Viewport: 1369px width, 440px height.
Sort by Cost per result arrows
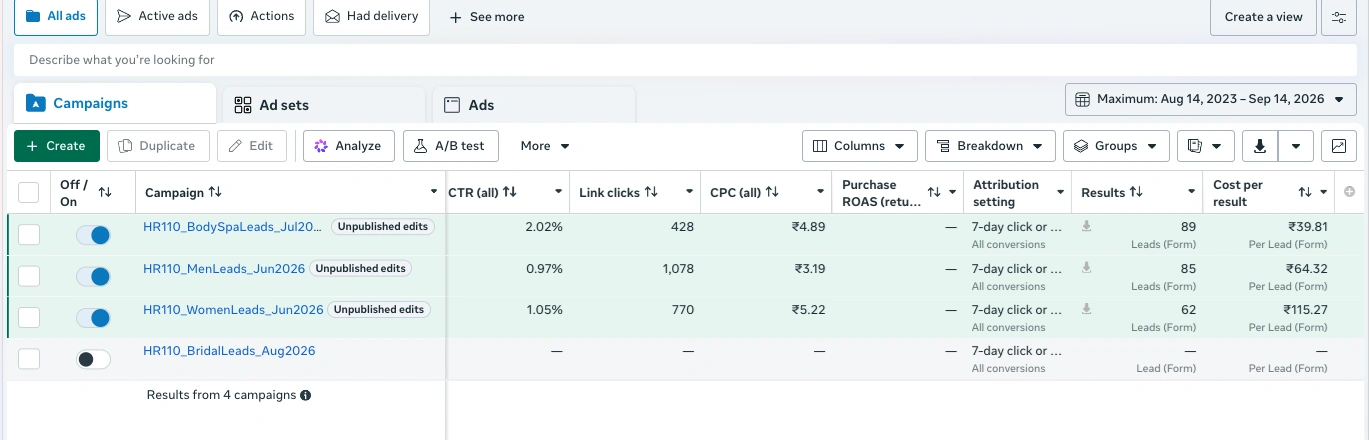[x=1305, y=192]
